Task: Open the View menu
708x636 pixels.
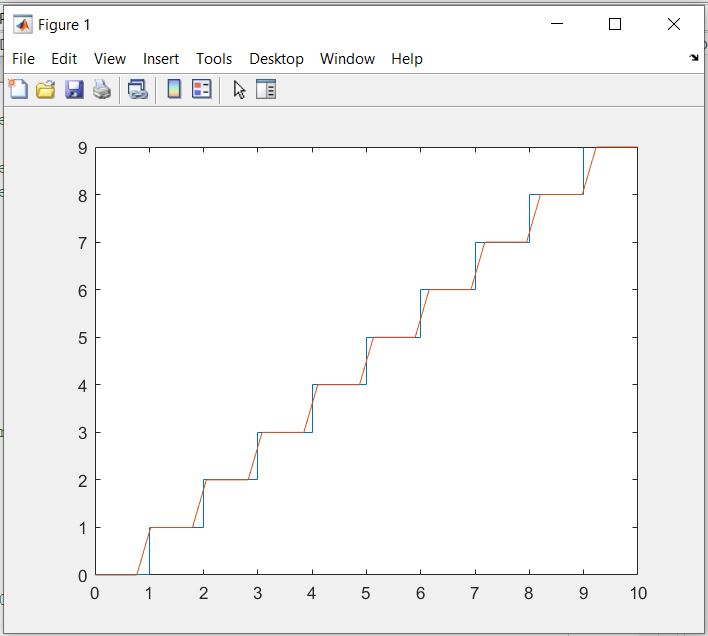Action: click(110, 59)
